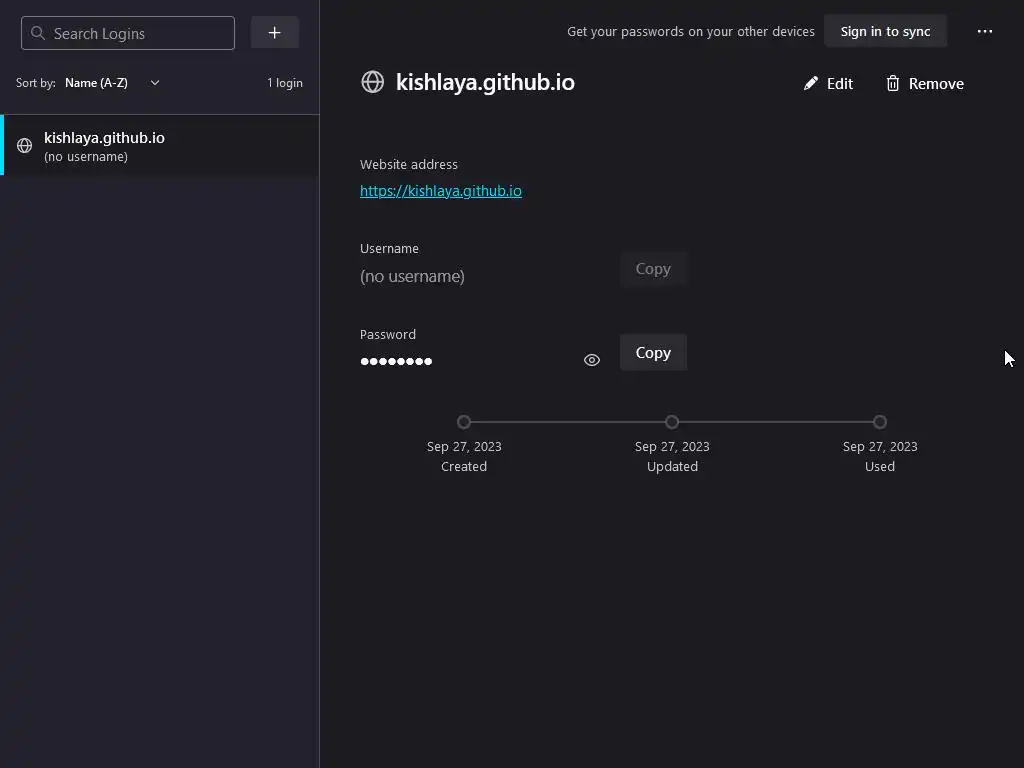Click the Updated timeline marker
Image resolution: width=1024 pixels, height=768 pixels.
click(x=672, y=422)
